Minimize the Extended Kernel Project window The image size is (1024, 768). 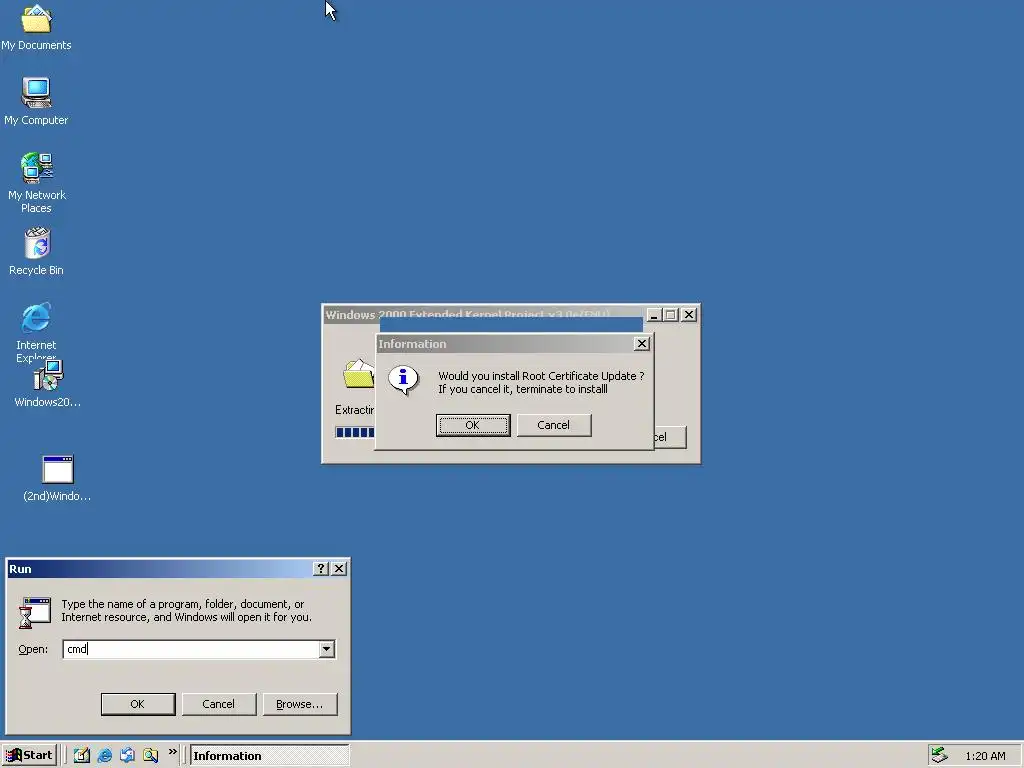point(654,315)
